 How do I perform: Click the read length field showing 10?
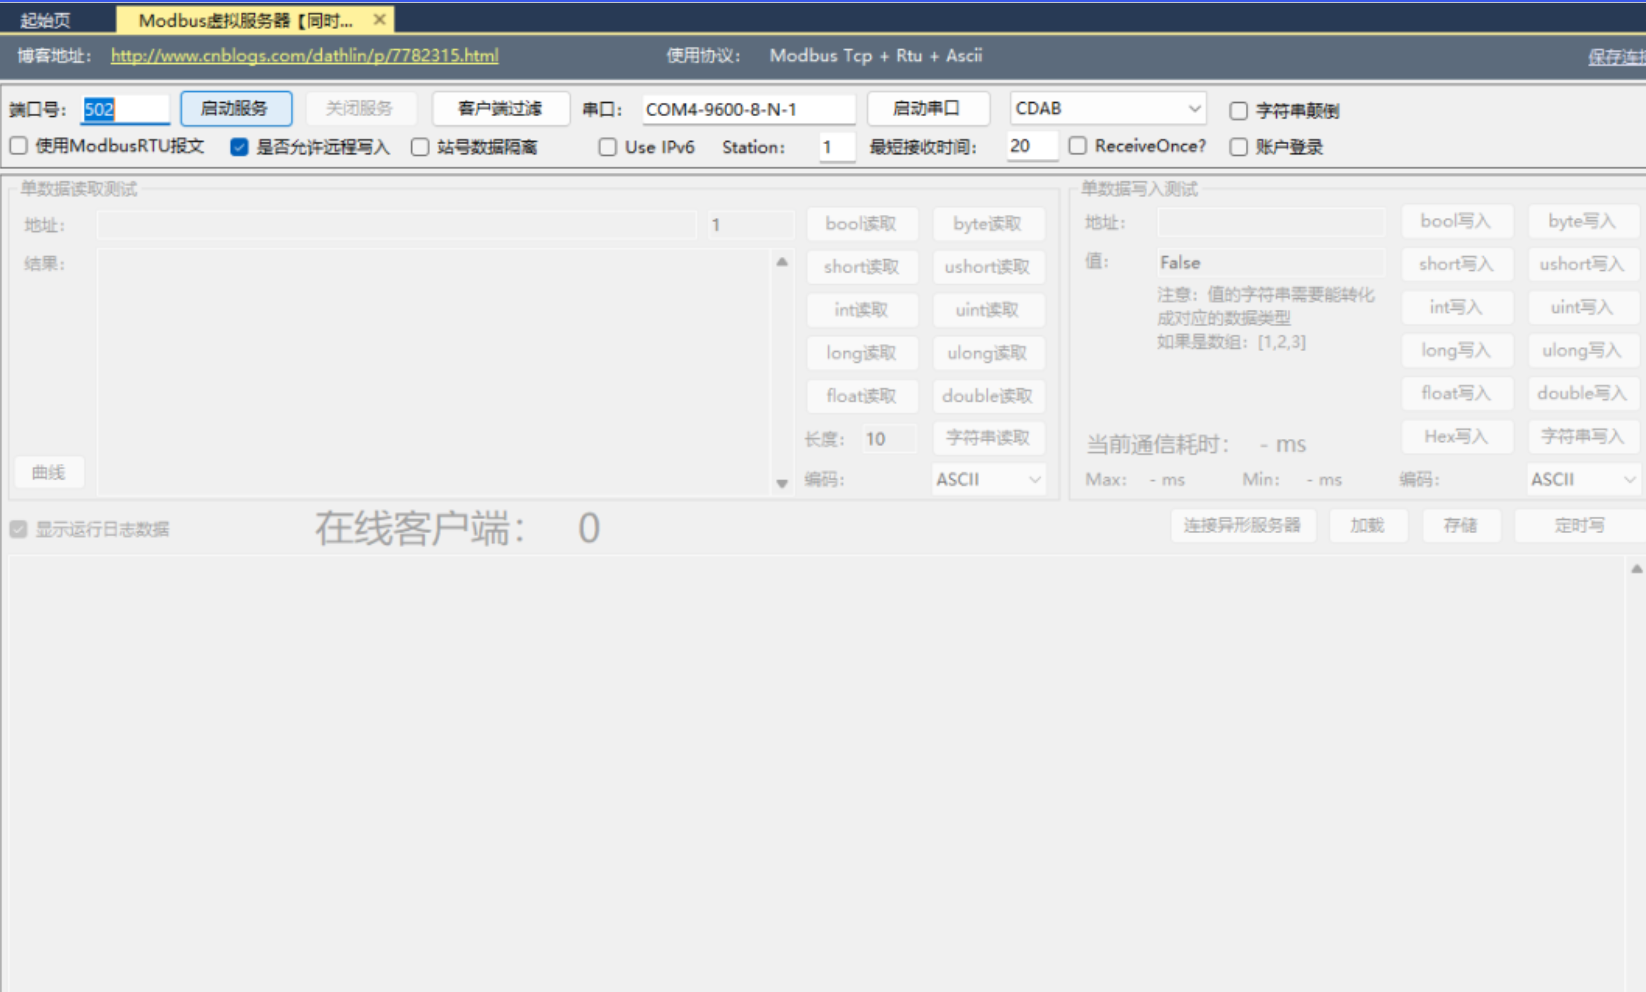coord(888,439)
